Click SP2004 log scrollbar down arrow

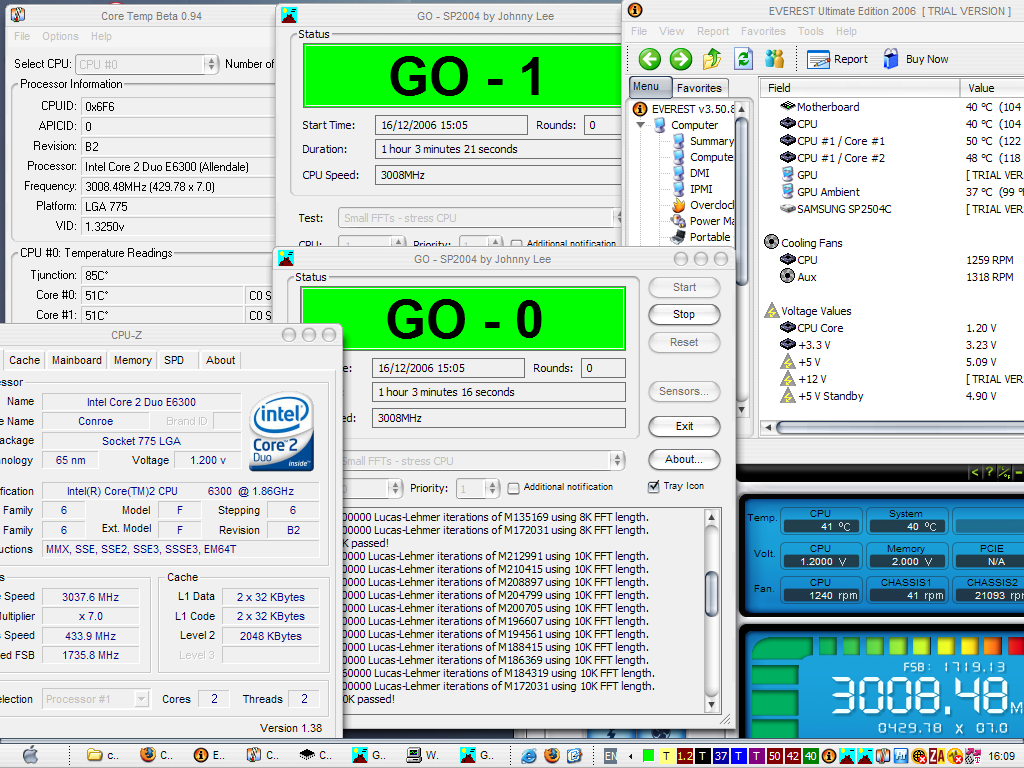[x=711, y=705]
